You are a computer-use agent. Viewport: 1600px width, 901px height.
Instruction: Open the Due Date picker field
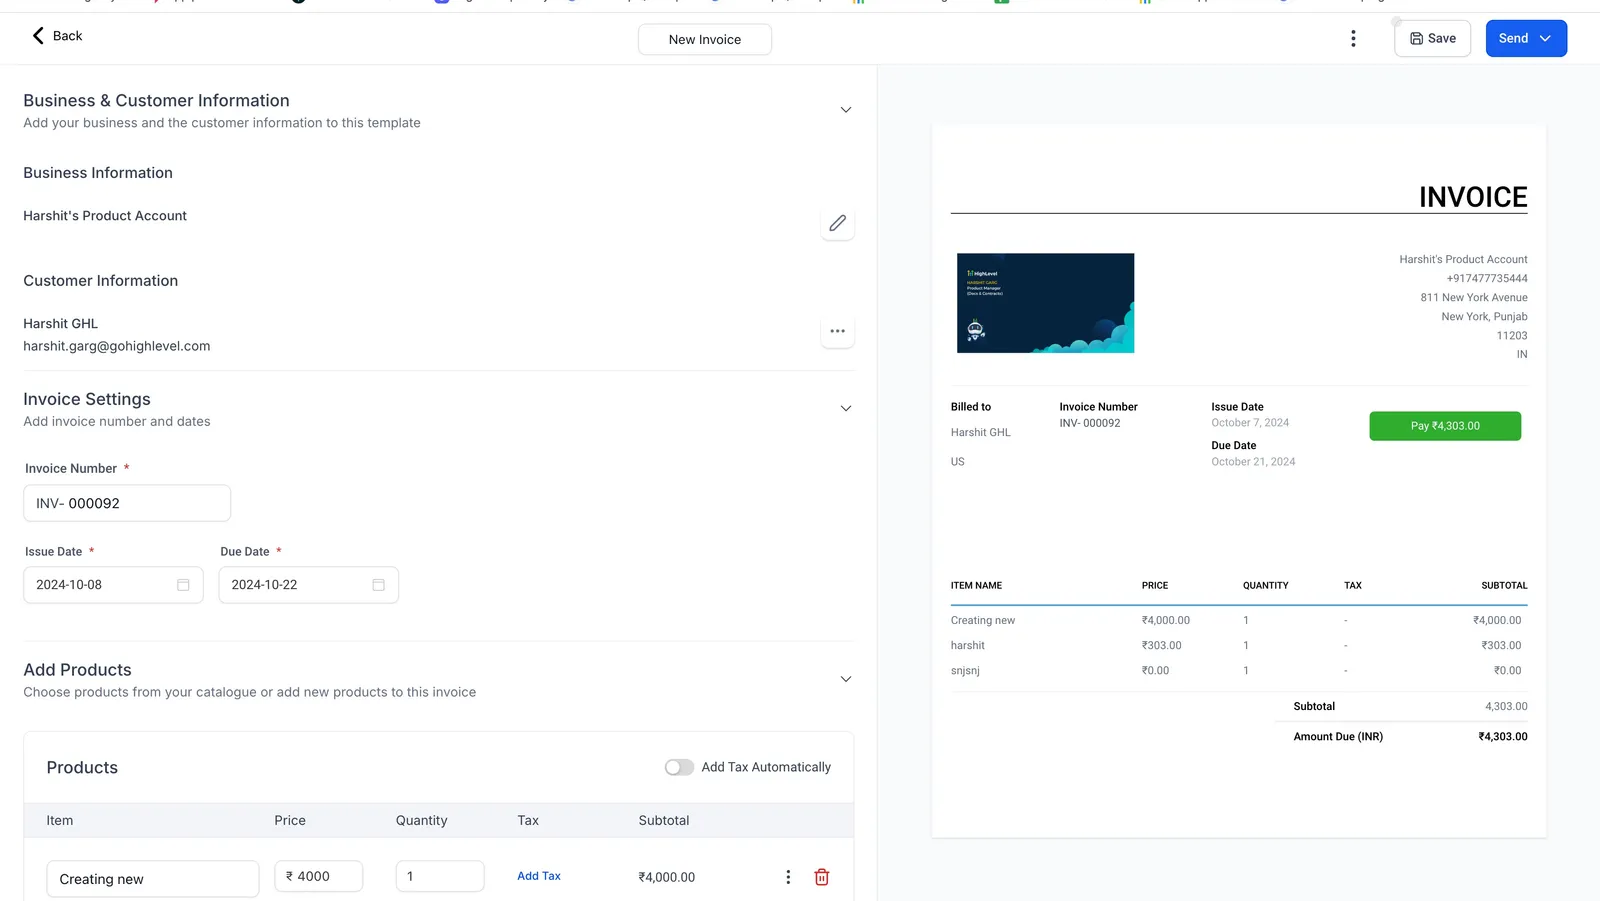(x=308, y=585)
